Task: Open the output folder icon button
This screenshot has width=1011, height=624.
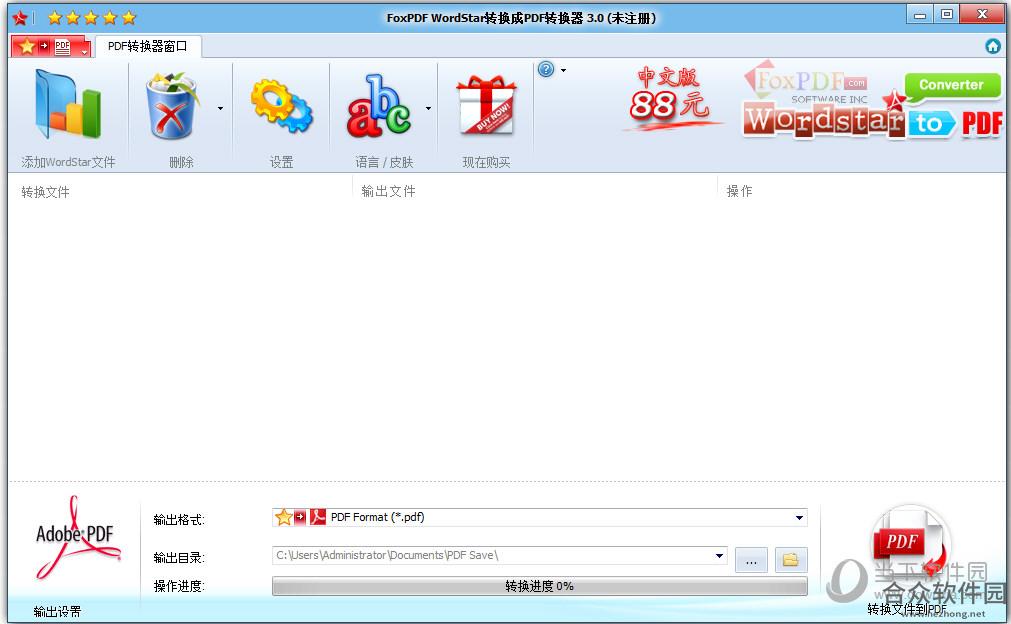Action: tap(790, 560)
